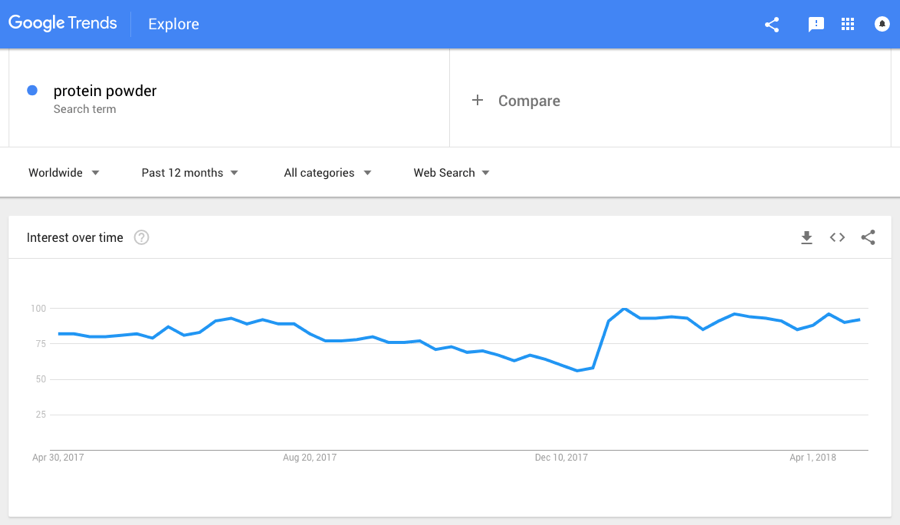Click the Compare button
900x525 pixels.
[528, 101]
